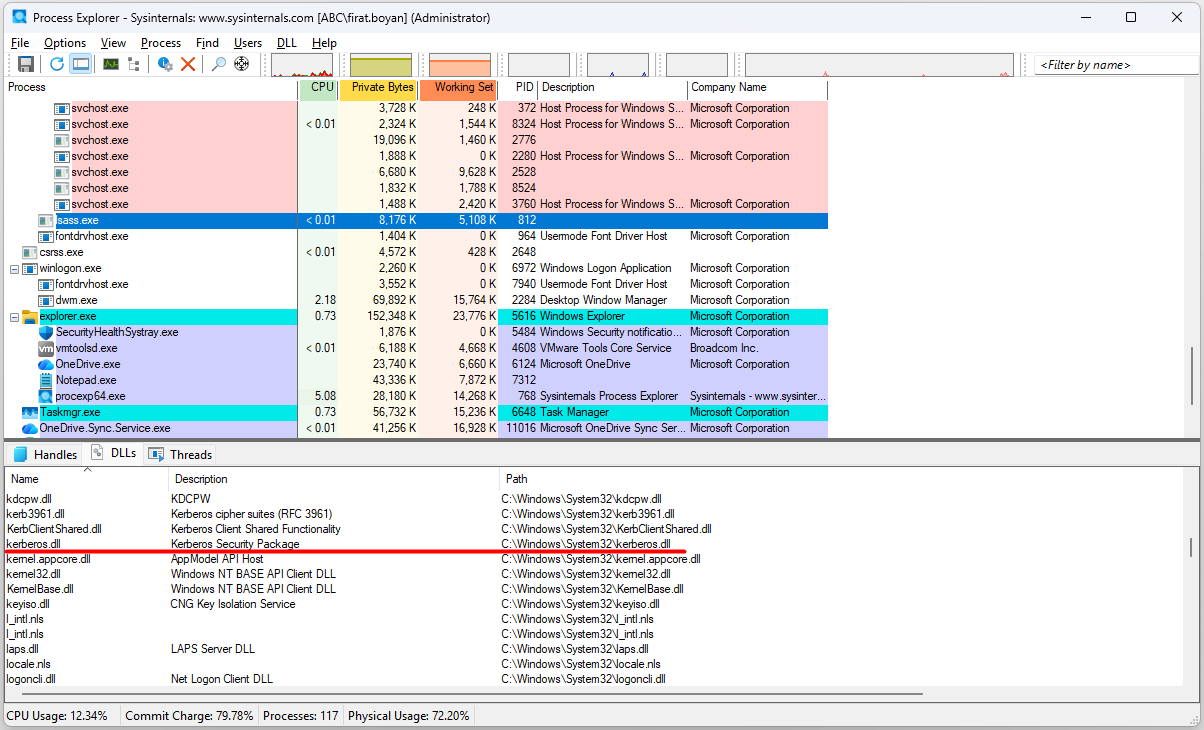The image size is (1204, 730).
Task: Switch to the DLLs tab
Action: pyautogui.click(x=114, y=453)
